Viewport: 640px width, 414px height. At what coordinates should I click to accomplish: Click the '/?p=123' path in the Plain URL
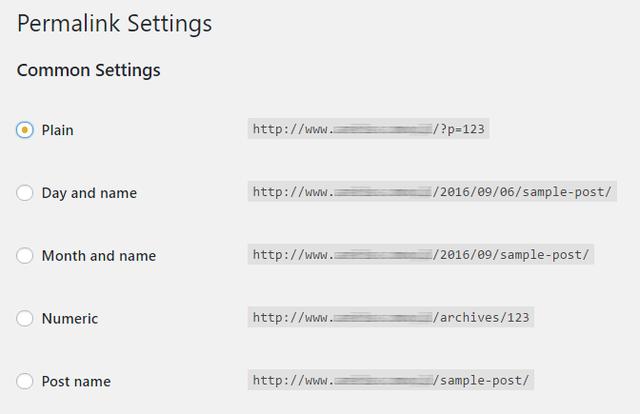click(x=460, y=129)
